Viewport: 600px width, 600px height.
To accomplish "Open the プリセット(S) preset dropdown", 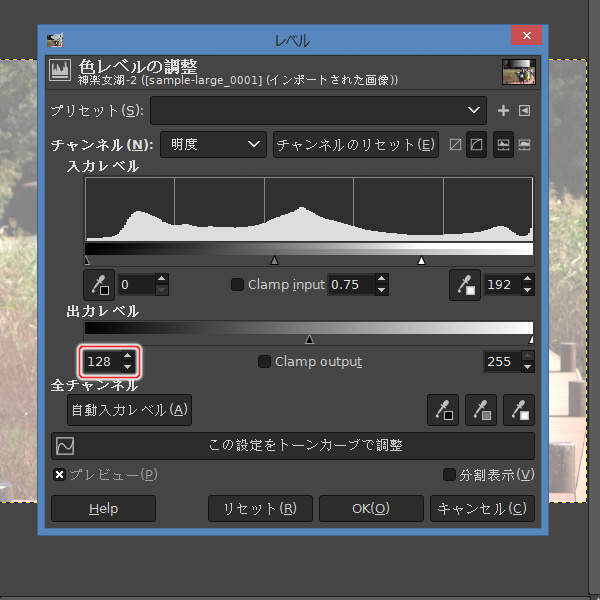I will 318,111.
